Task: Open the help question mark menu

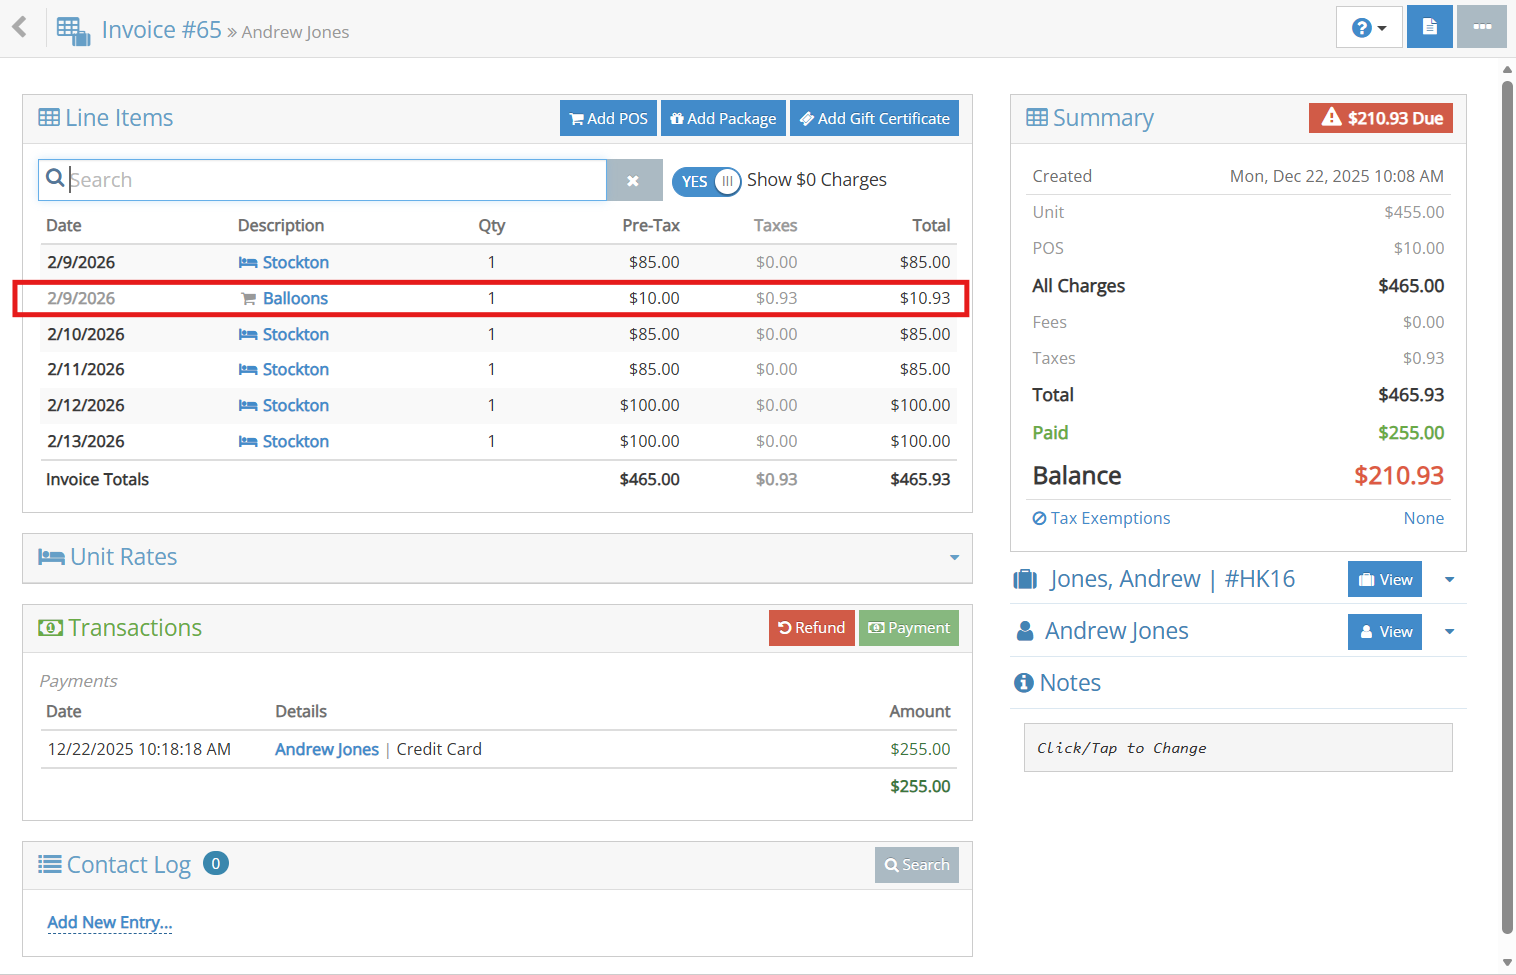Action: (x=1368, y=28)
